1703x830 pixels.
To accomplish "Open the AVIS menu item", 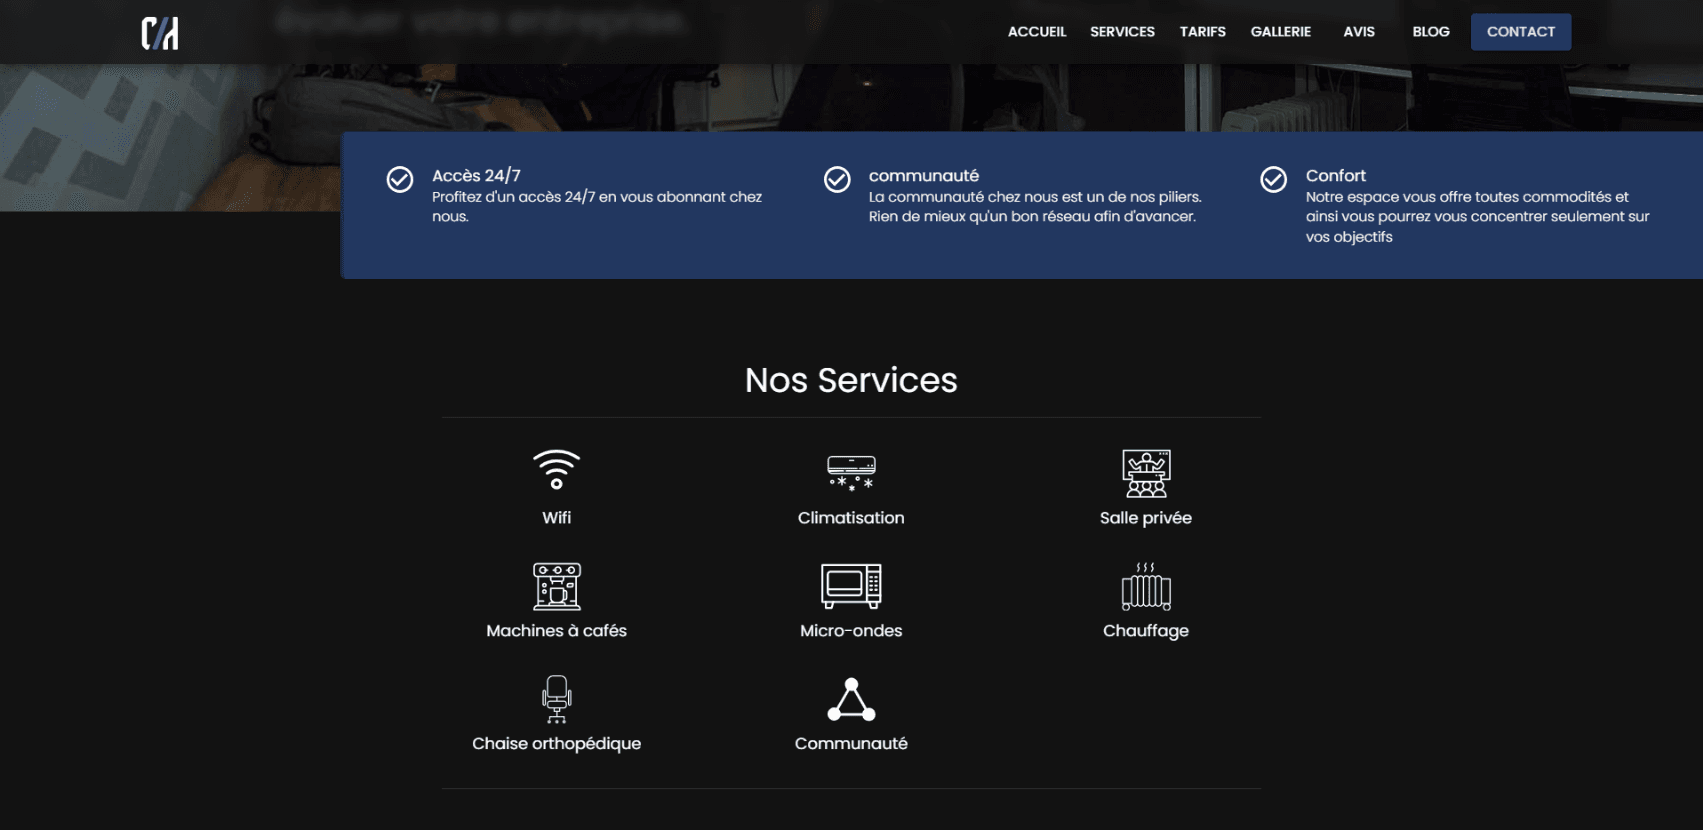I will 1359,32.
